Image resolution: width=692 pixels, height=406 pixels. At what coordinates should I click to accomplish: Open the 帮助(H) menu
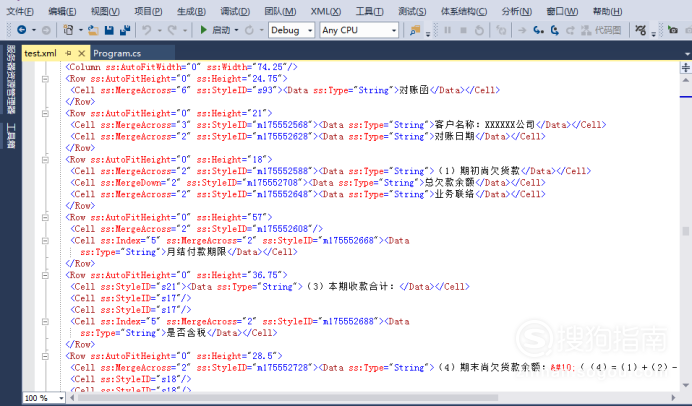(608, 11)
